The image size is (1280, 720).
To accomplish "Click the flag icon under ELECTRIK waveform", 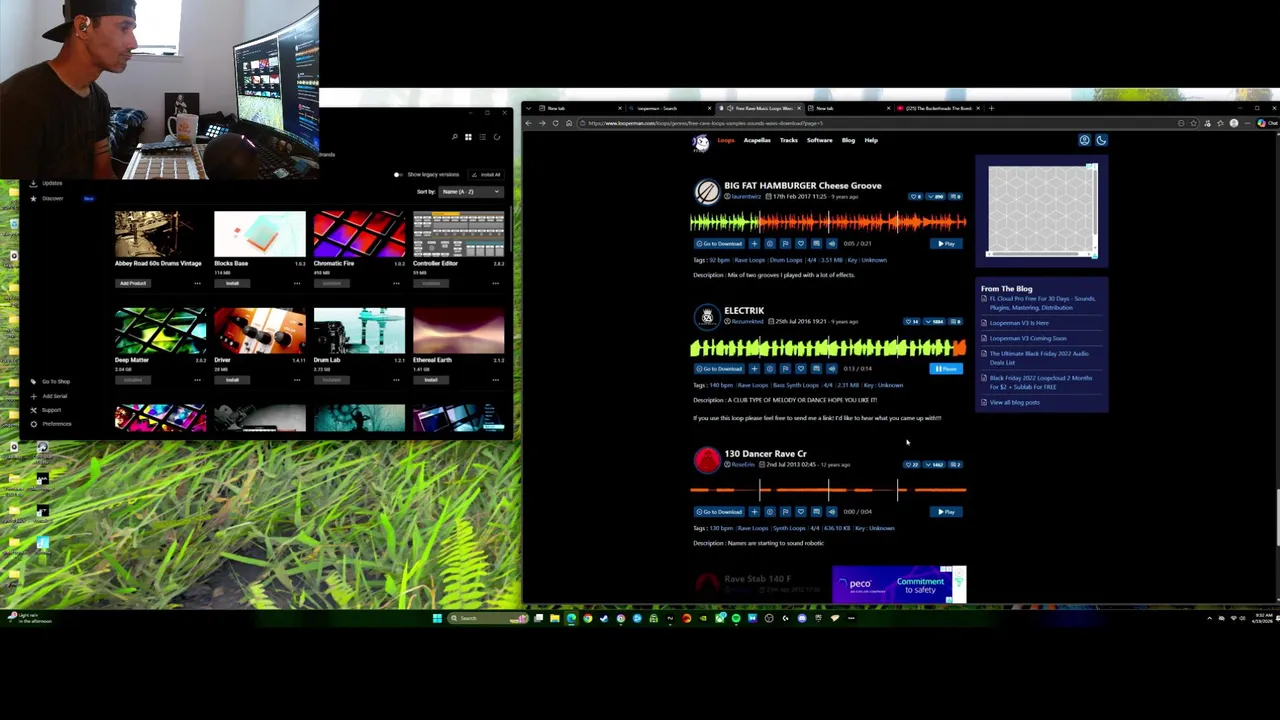I will (785, 368).
